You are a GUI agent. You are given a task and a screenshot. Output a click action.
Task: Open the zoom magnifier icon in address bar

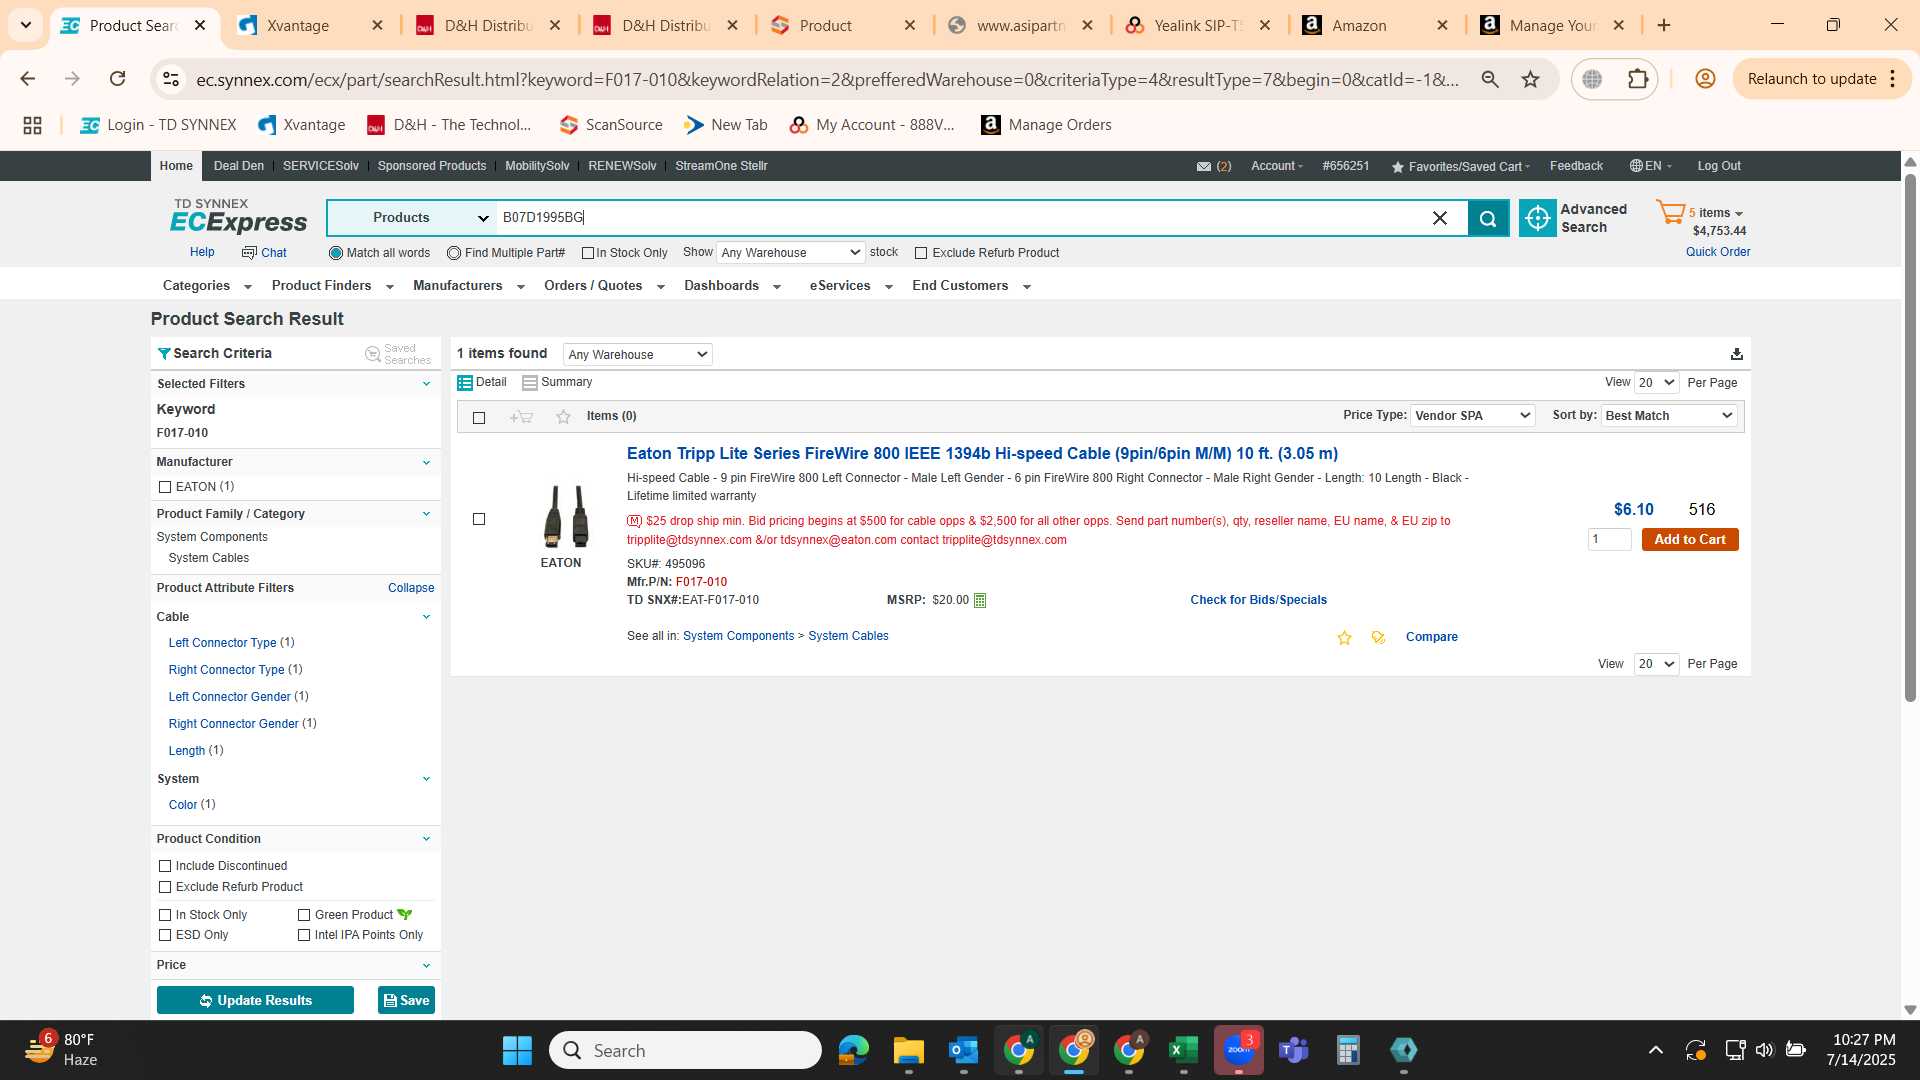click(1490, 79)
